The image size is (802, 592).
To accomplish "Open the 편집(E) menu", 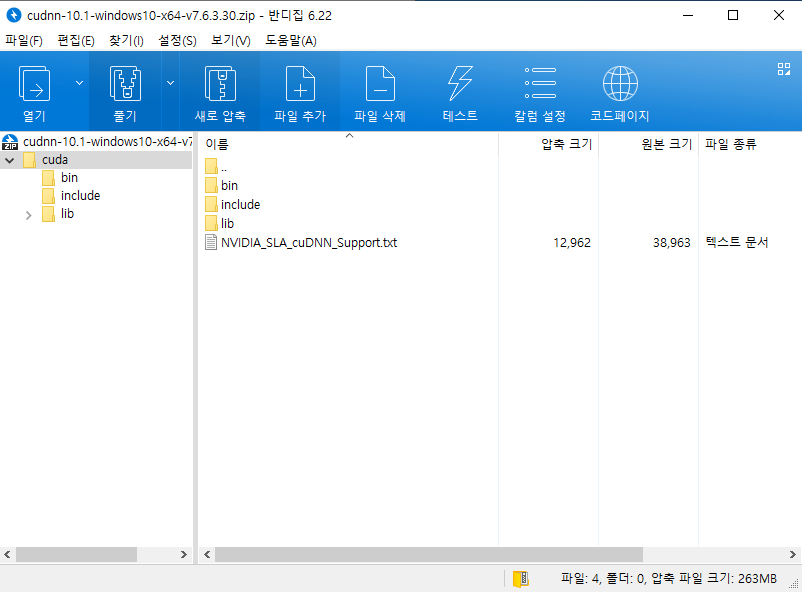I will (76, 40).
